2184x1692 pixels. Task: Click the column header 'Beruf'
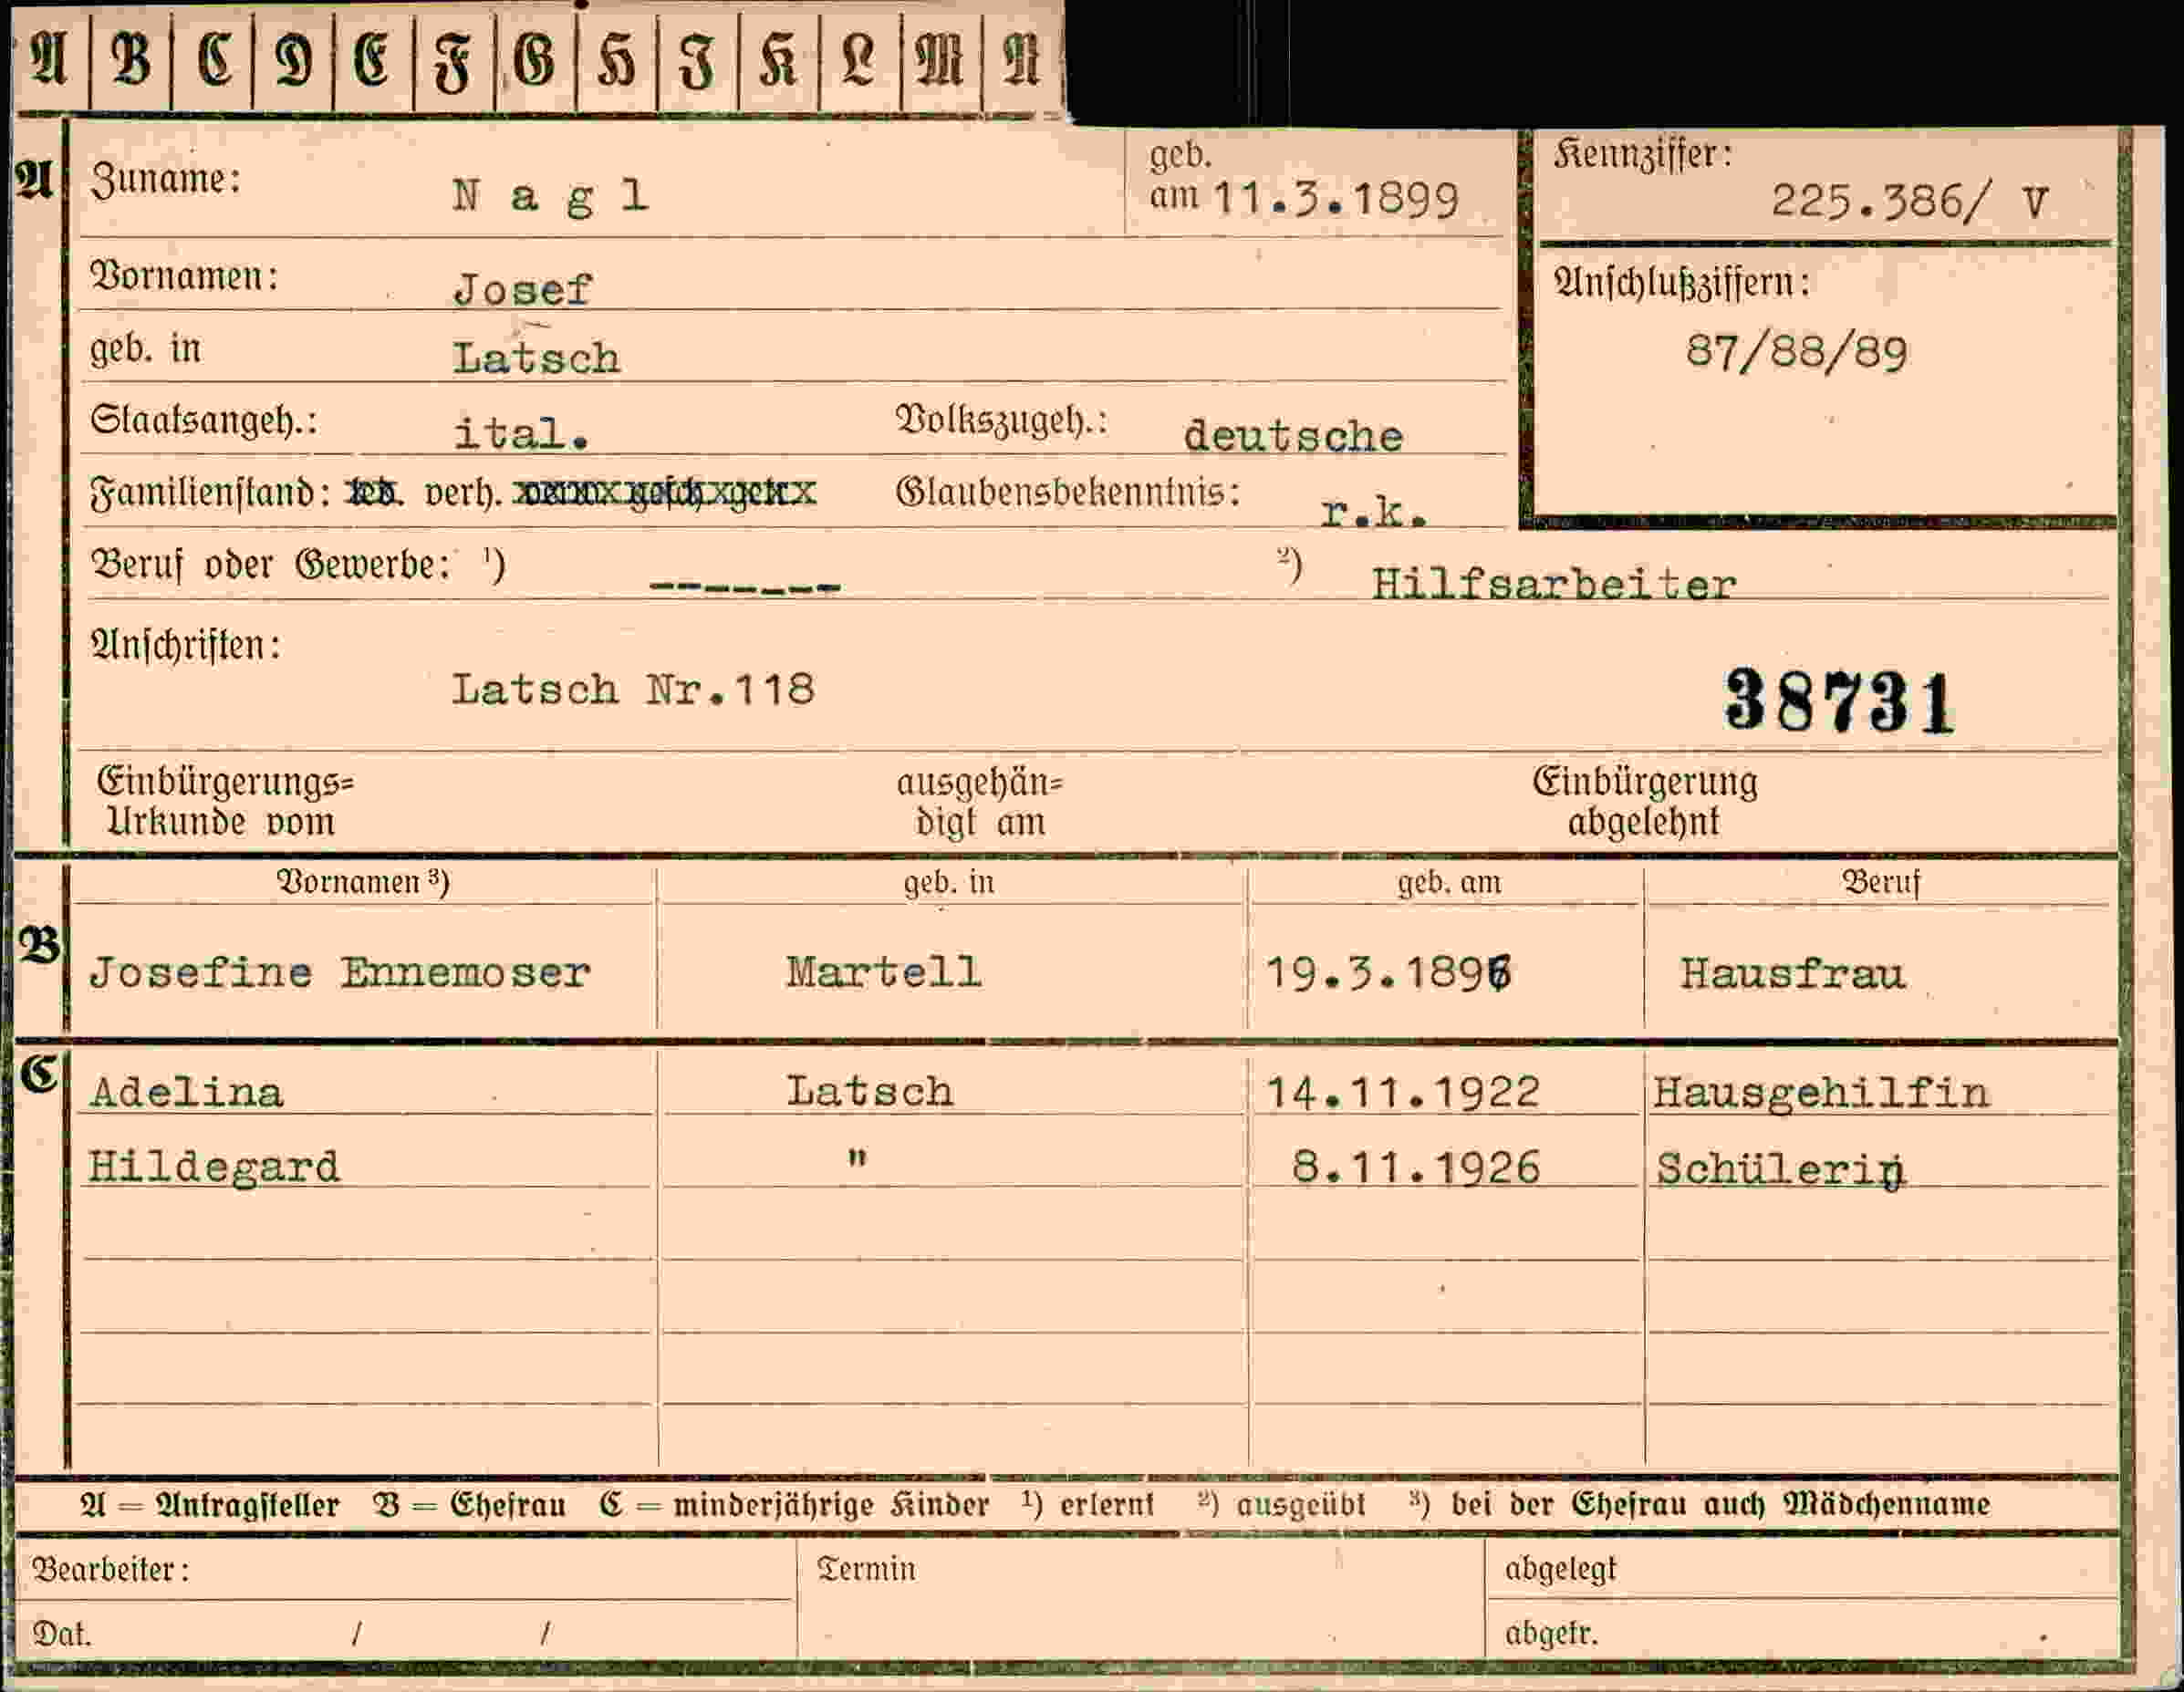tap(1881, 882)
